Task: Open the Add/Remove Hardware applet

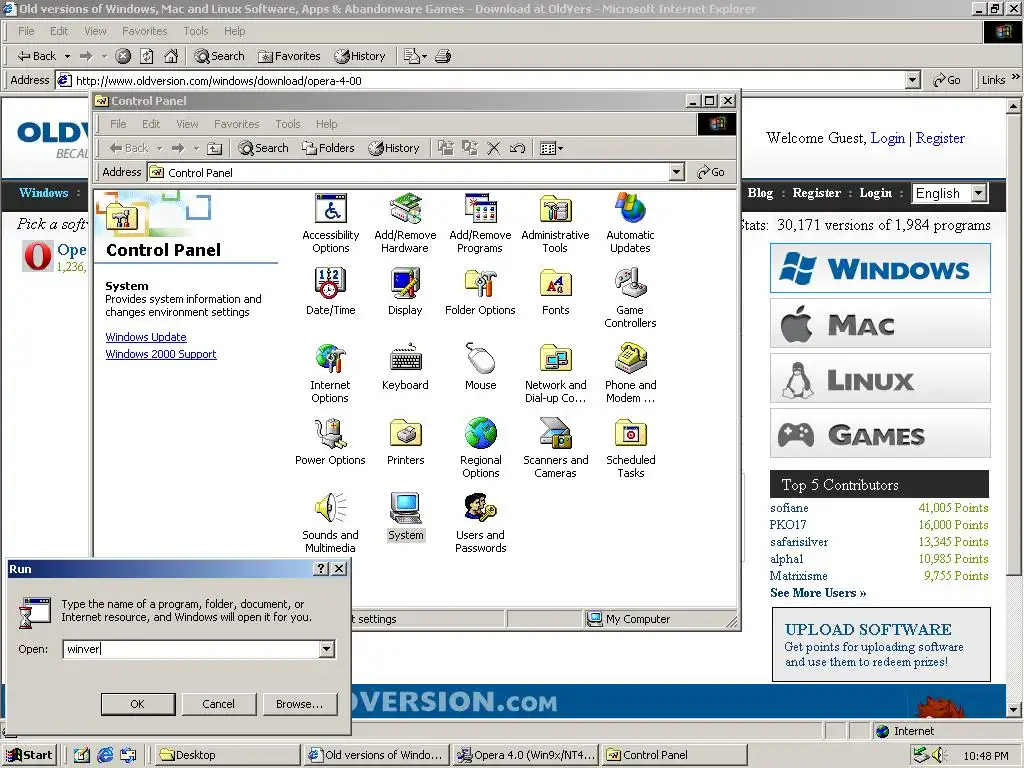Action: pyautogui.click(x=405, y=223)
